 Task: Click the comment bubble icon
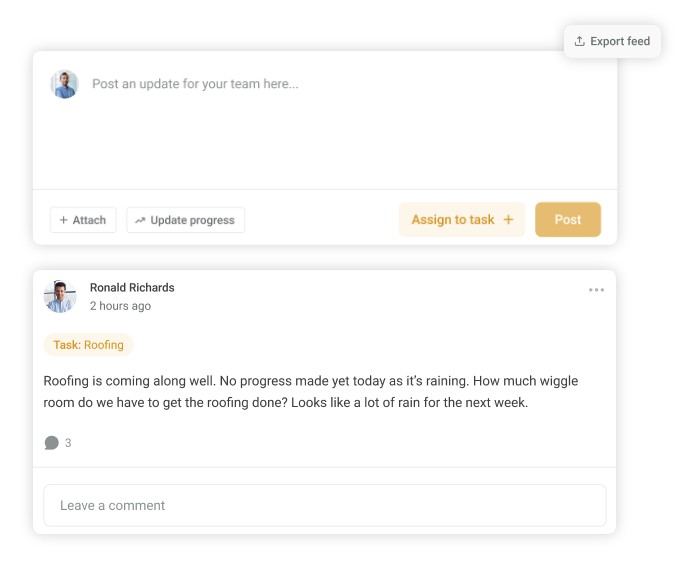click(x=52, y=443)
